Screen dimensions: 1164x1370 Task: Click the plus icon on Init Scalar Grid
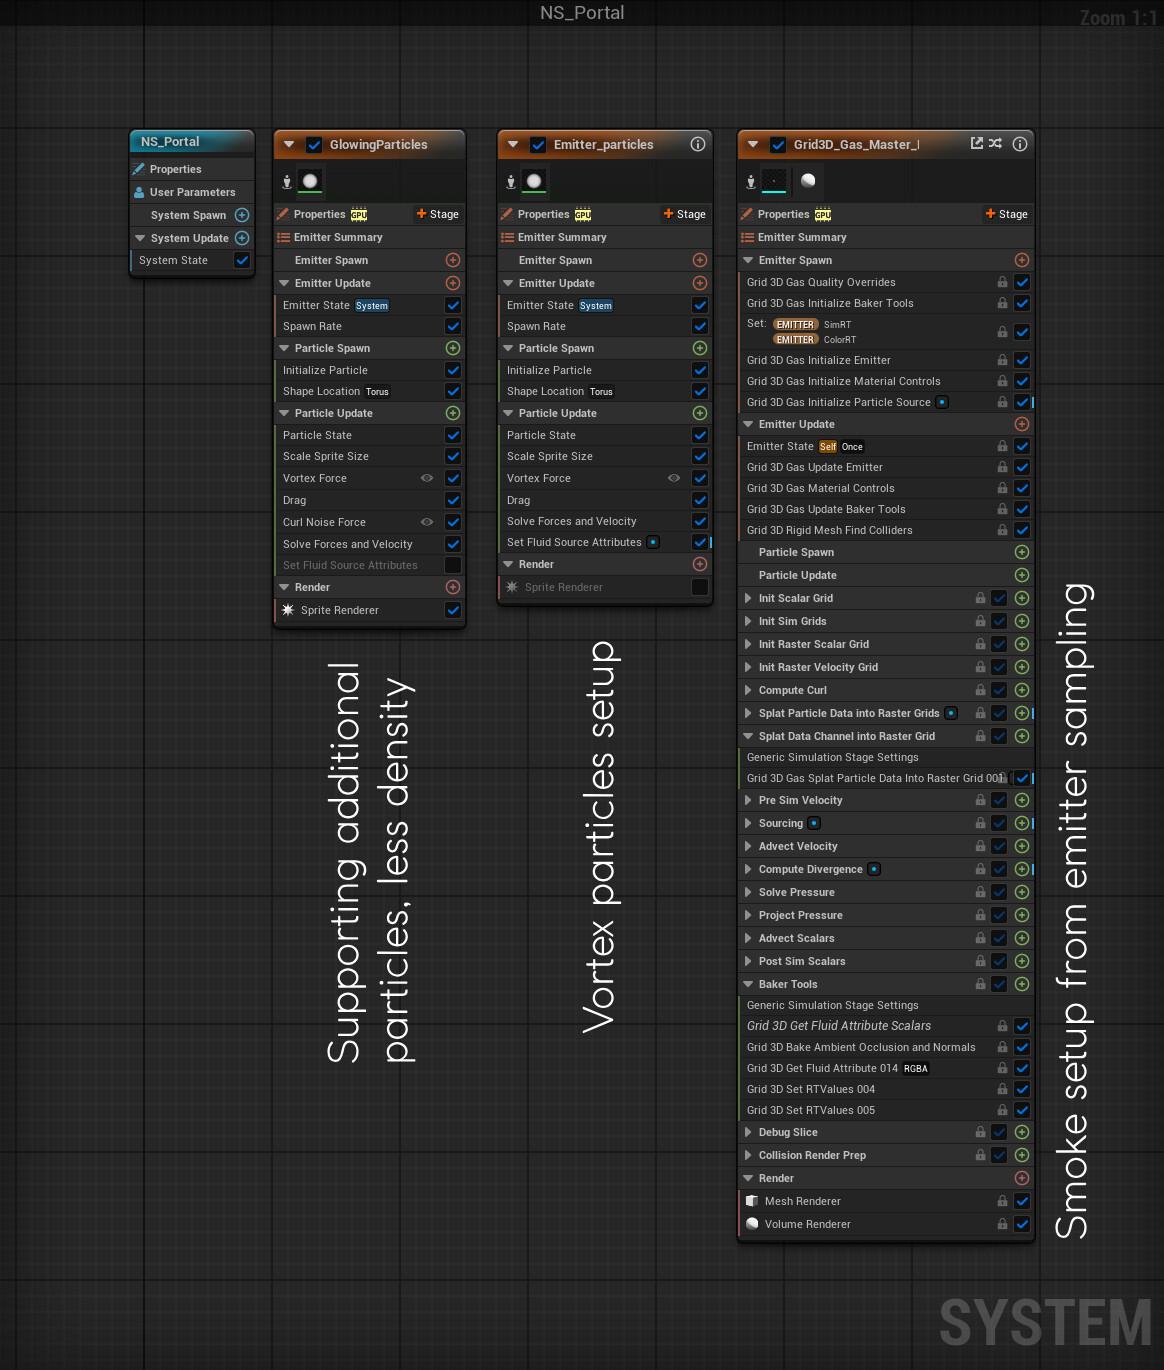(1022, 598)
